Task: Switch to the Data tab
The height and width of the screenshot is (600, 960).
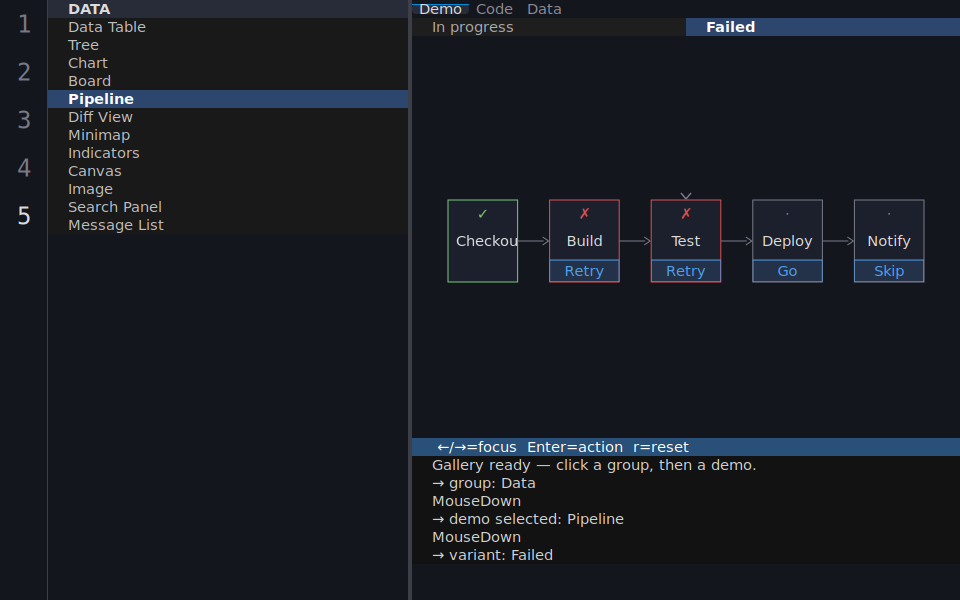Action: pos(544,9)
